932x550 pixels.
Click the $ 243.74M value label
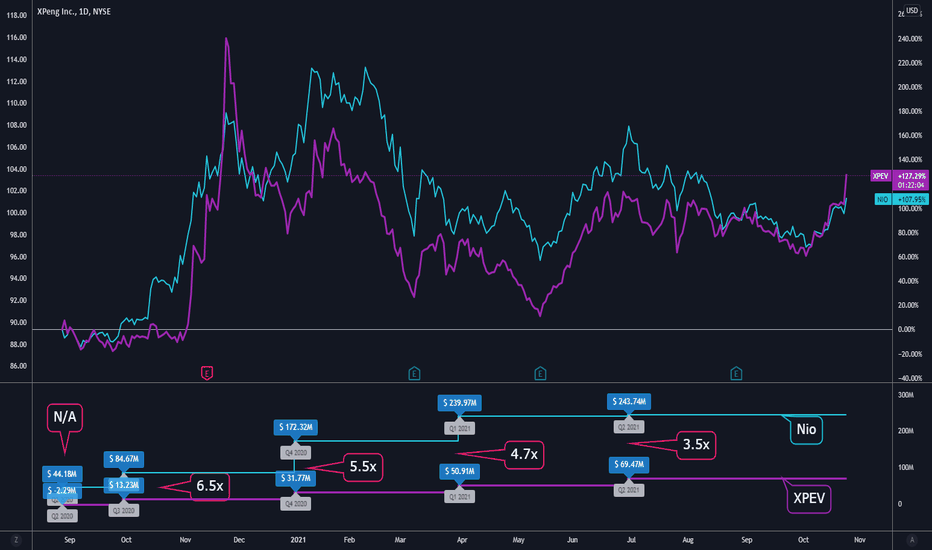click(629, 401)
